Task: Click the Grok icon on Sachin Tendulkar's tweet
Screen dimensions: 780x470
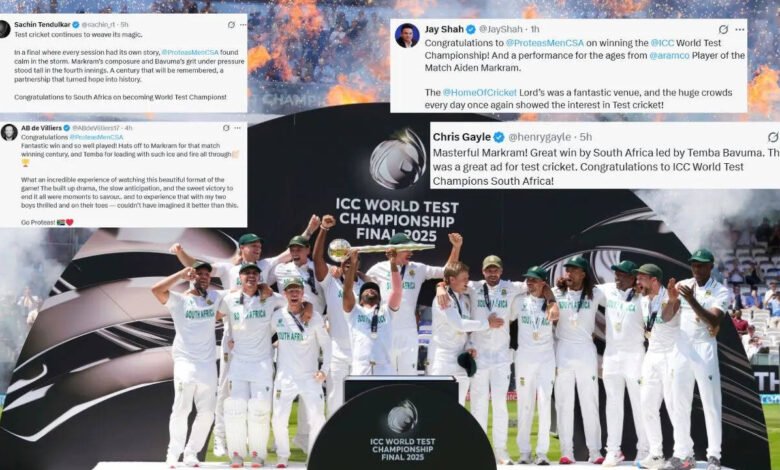Action: [231, 24]
